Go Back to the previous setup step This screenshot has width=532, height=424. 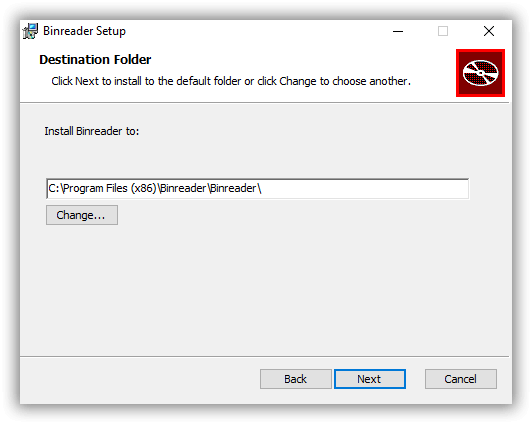[x=296, y=379]
